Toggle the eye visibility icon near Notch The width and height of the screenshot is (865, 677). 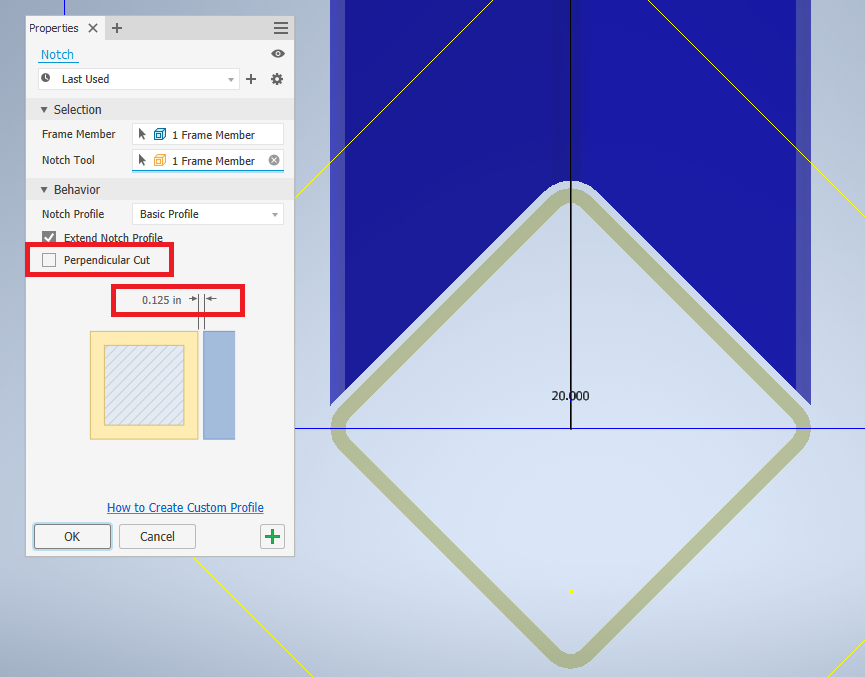[277, 54]
